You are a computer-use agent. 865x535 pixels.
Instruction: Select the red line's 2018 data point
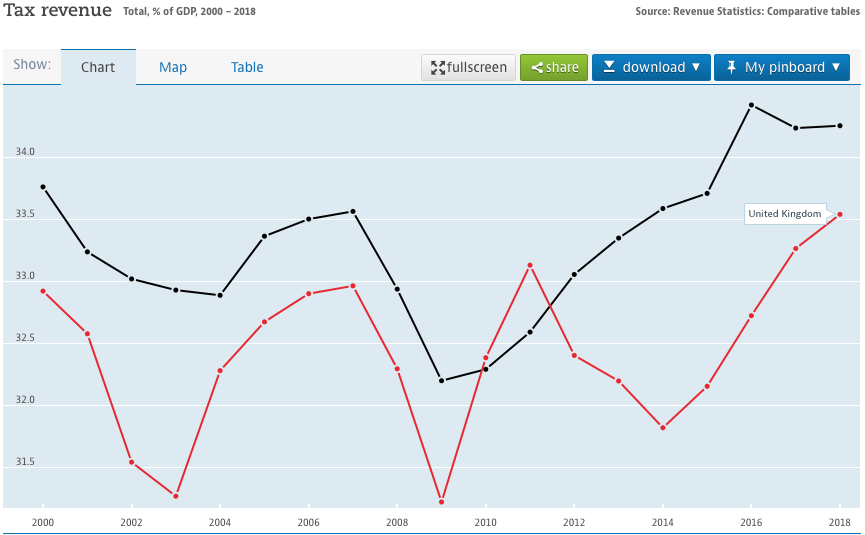click(x=840, y=214)
